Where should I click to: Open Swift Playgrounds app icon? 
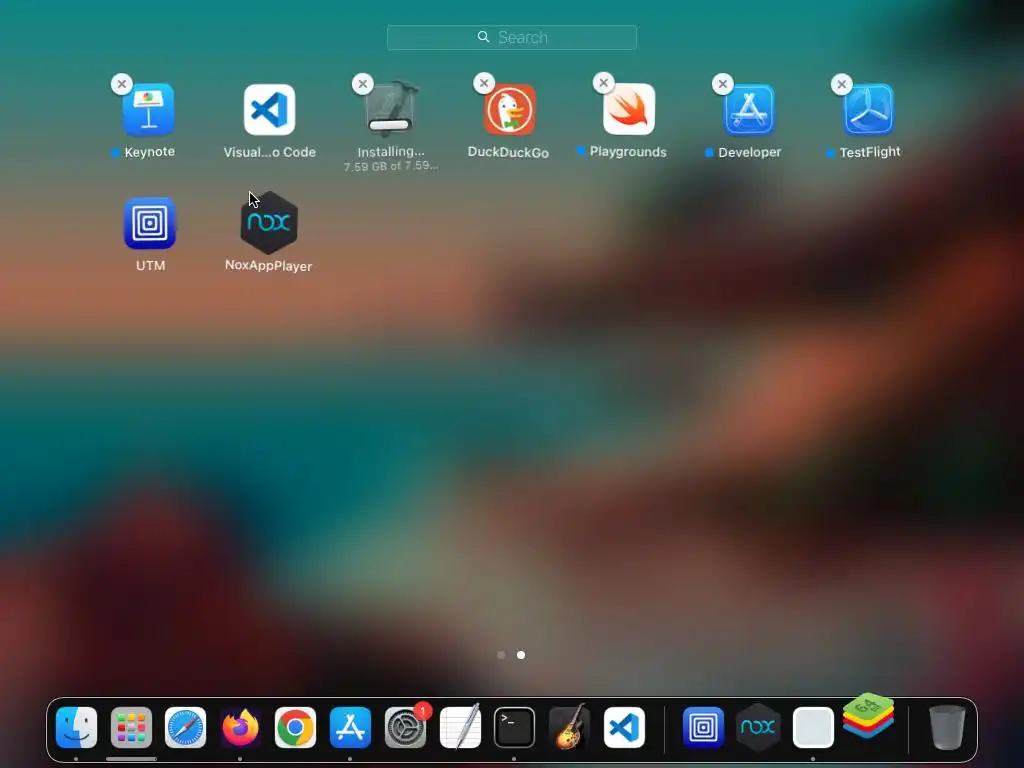(629, 109)
